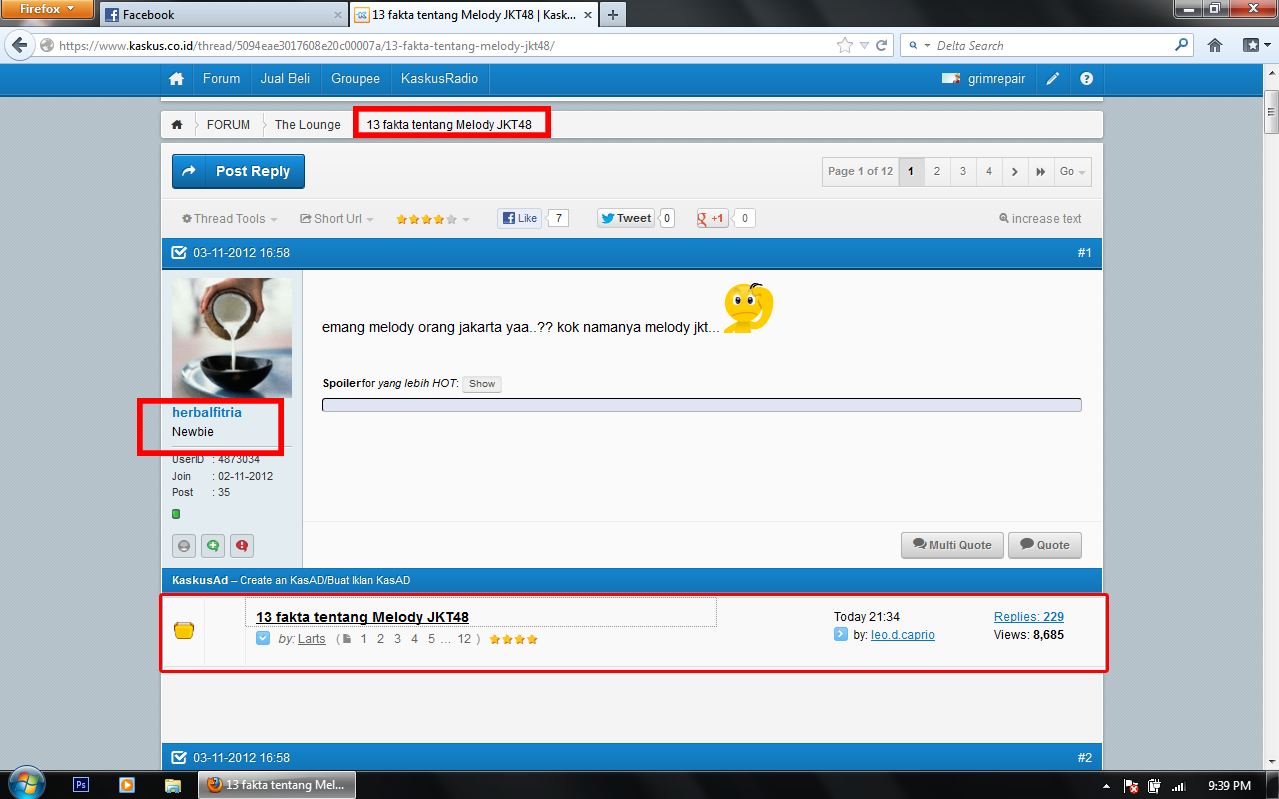Go to page 2 in top pagination
The image size is (1279, 799).
[x=937, y=172]
